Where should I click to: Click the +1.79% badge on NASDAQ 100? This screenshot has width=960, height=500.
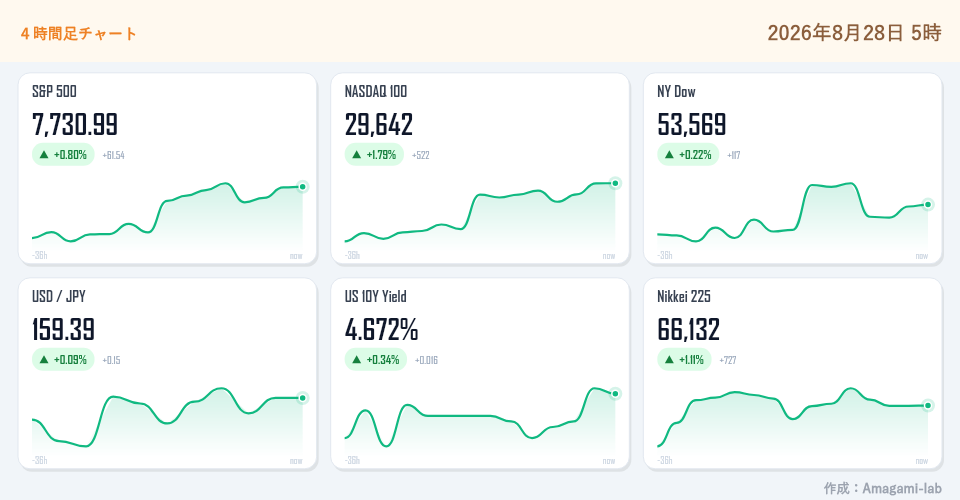(374, 155)
